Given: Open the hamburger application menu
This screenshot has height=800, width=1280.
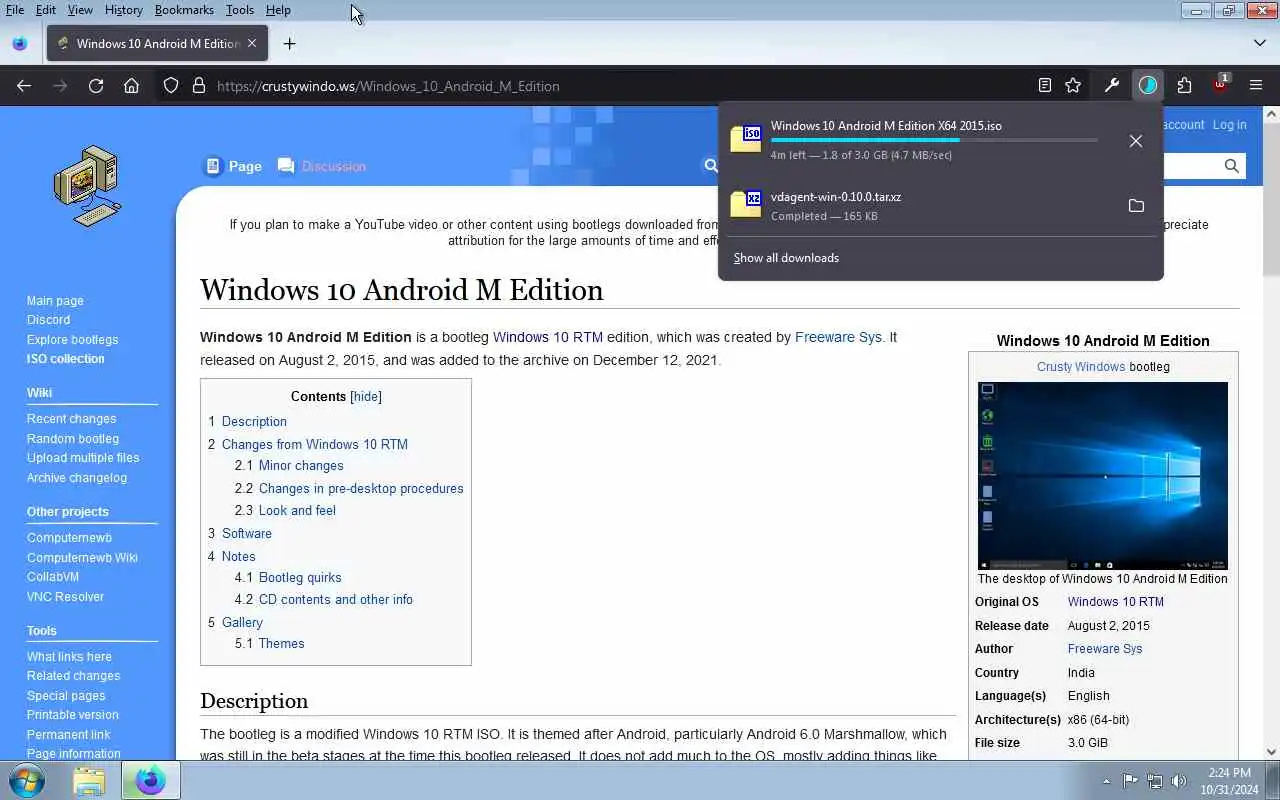Looking at the screenshot, I should click(x=1256, y=86).
